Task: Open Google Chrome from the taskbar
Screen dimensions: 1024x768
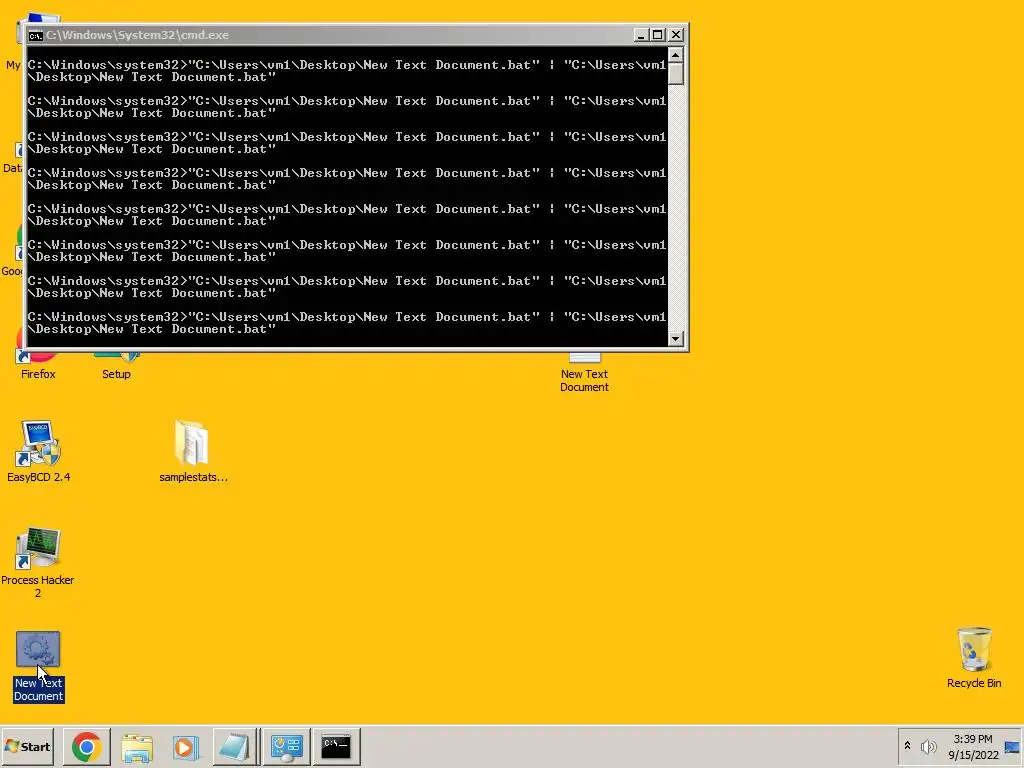Action: point(86,746)
